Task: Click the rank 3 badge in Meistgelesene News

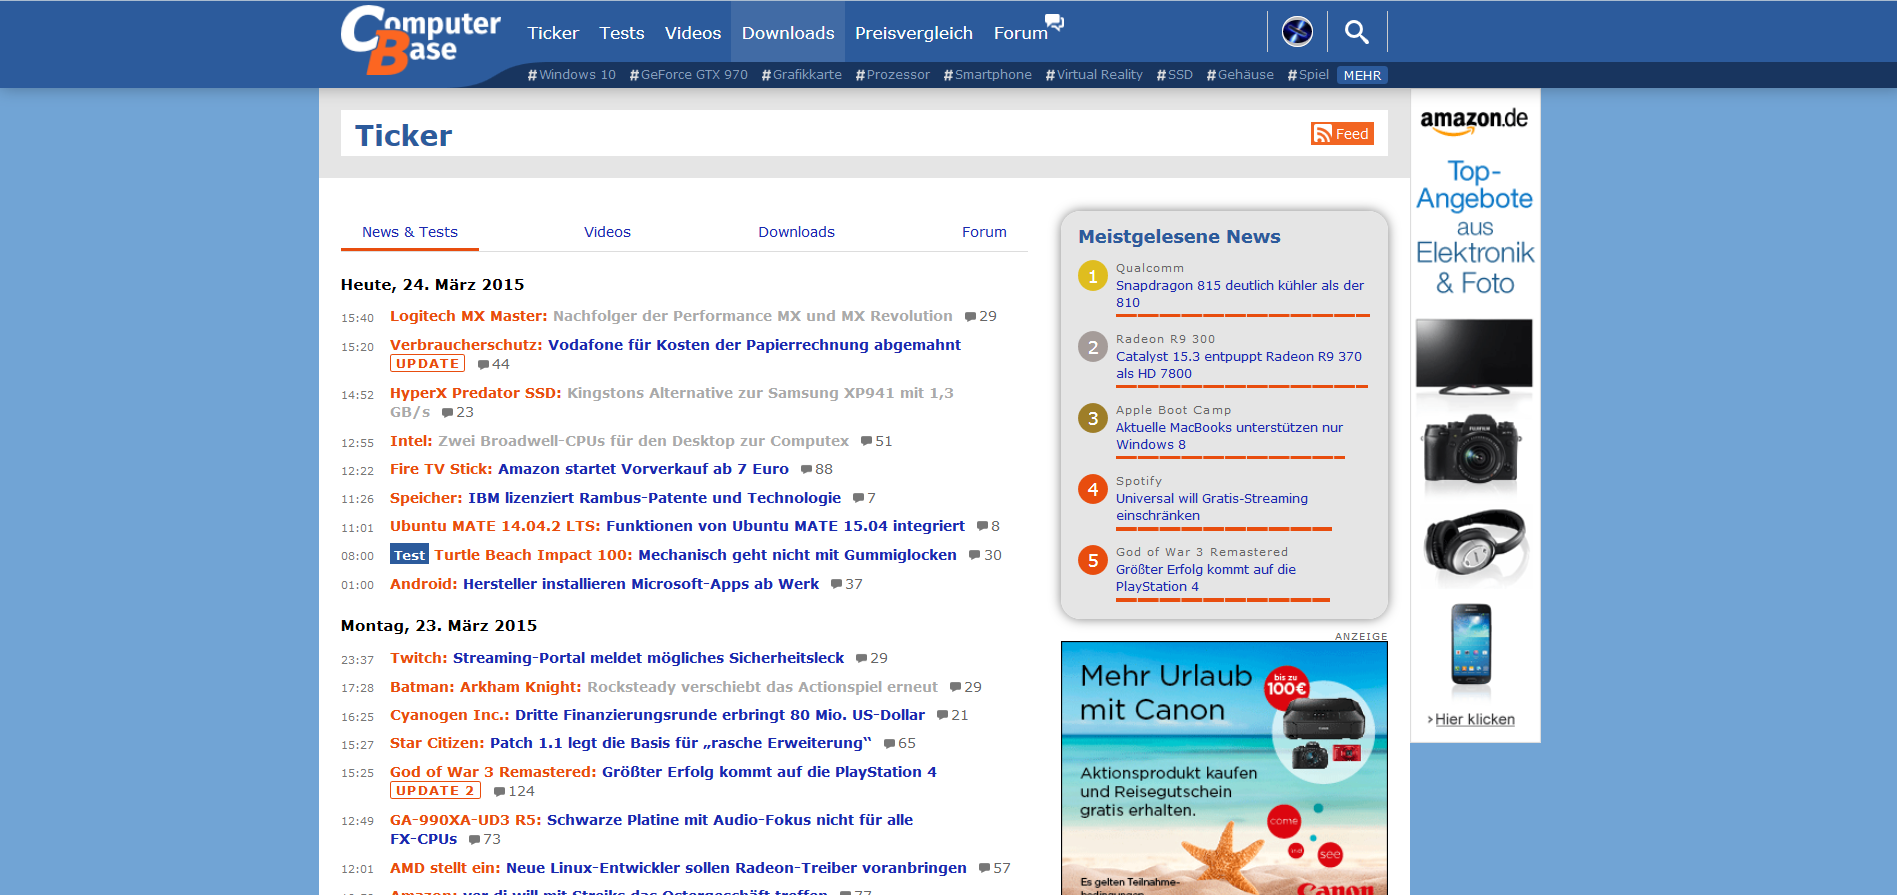Action: tap(1093, 418)
